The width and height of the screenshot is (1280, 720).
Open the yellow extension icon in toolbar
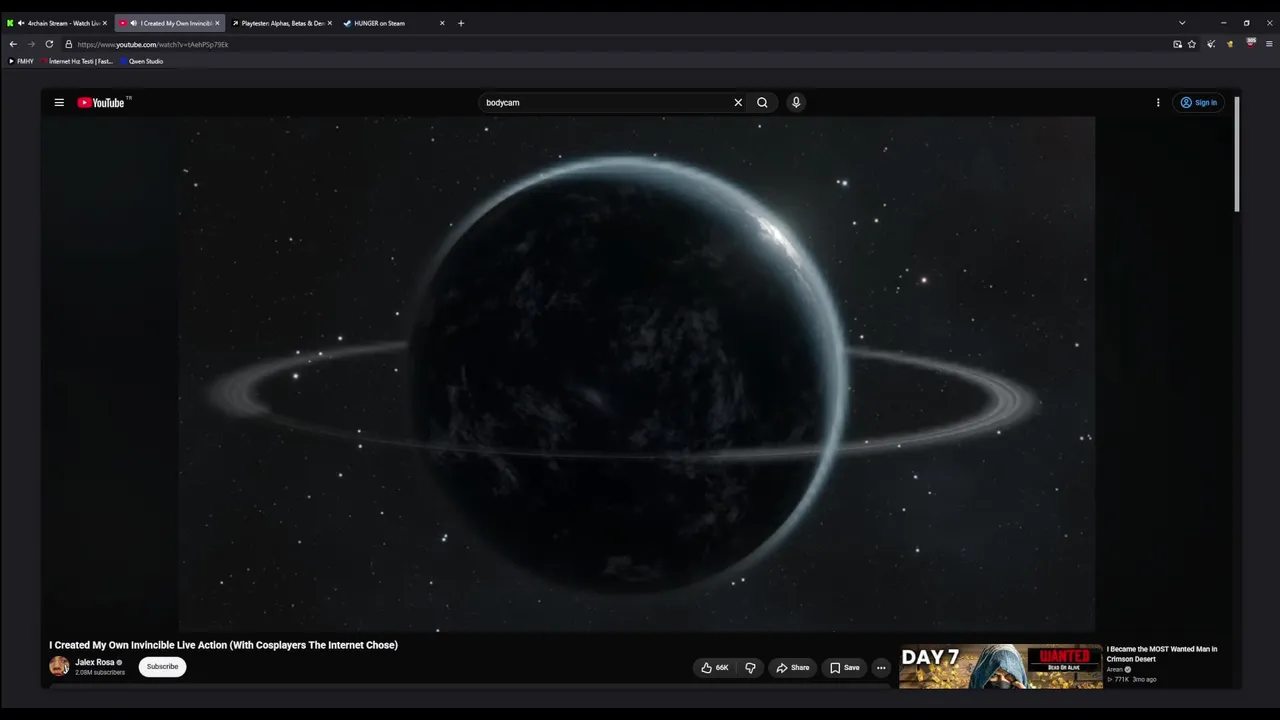point(1230,44)
